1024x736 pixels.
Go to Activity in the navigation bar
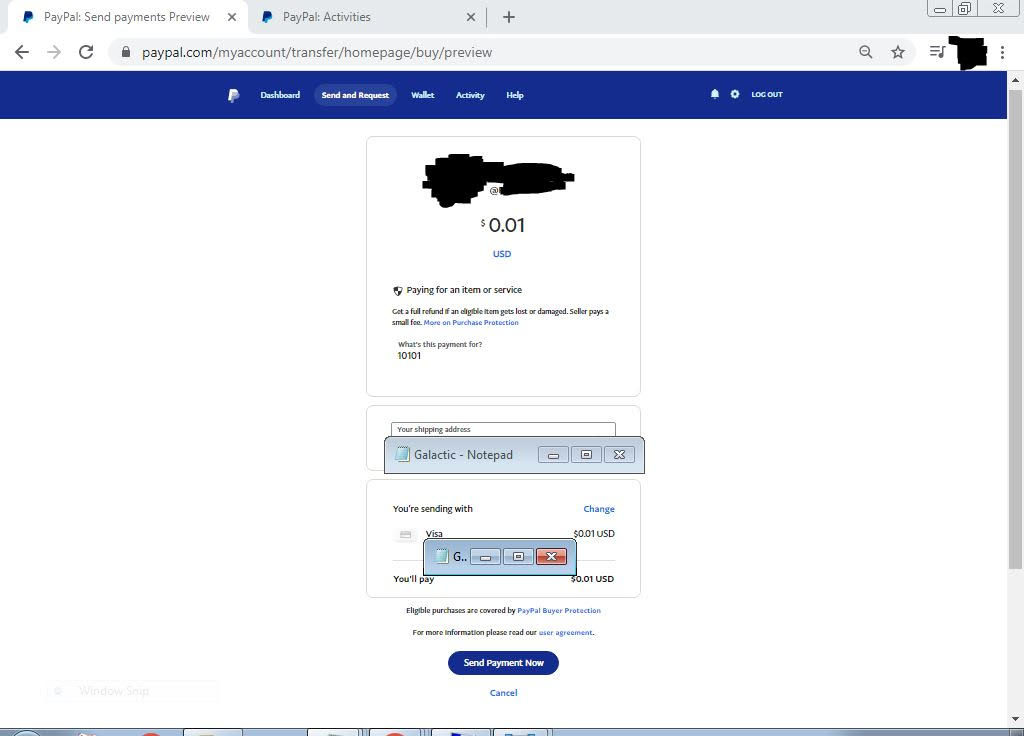point(470,95)
